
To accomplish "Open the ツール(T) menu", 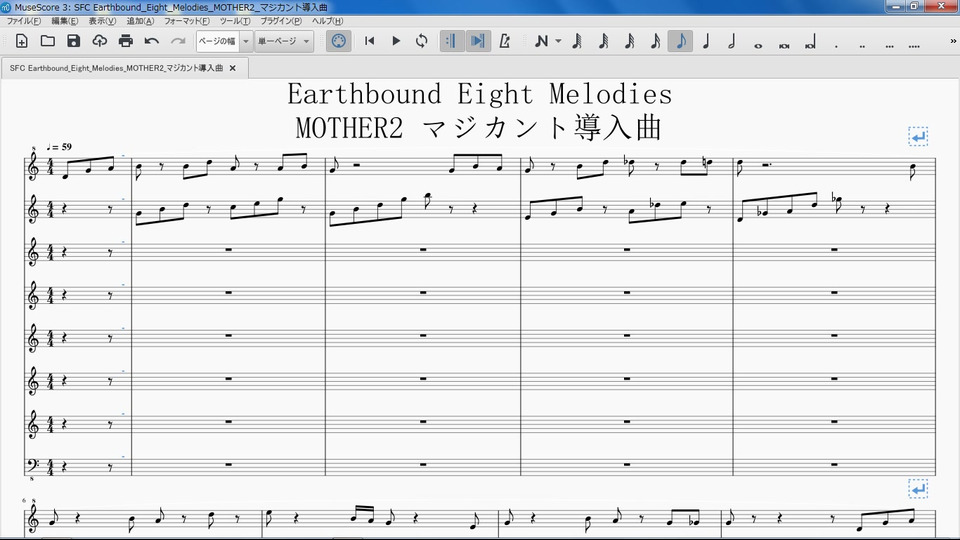I will point(235,21).
